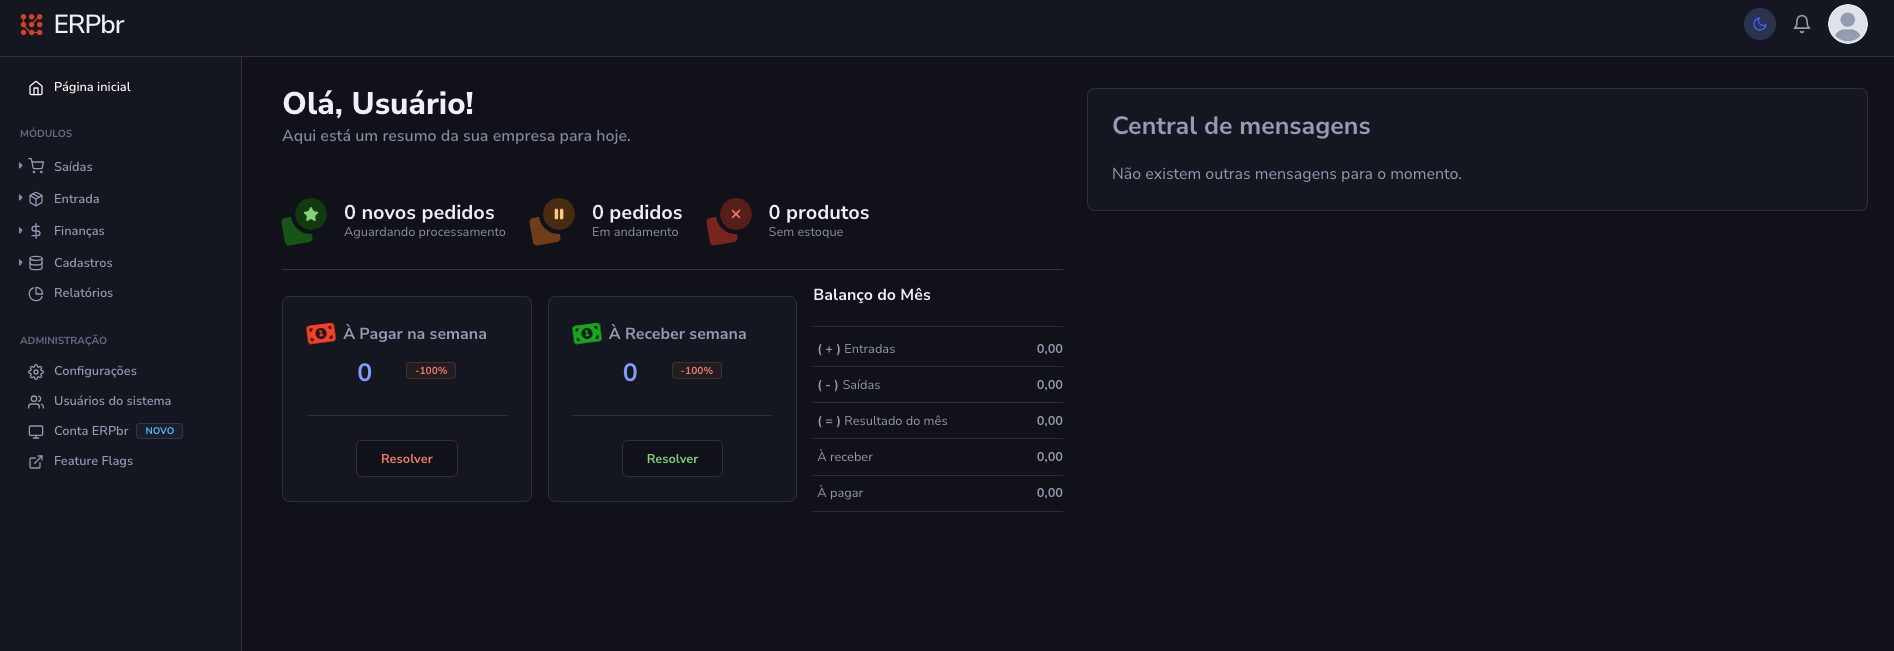Open the notifications bell
This screenshot has height=651, width=1894.
pyautogui.click(x=1802, y=24)
